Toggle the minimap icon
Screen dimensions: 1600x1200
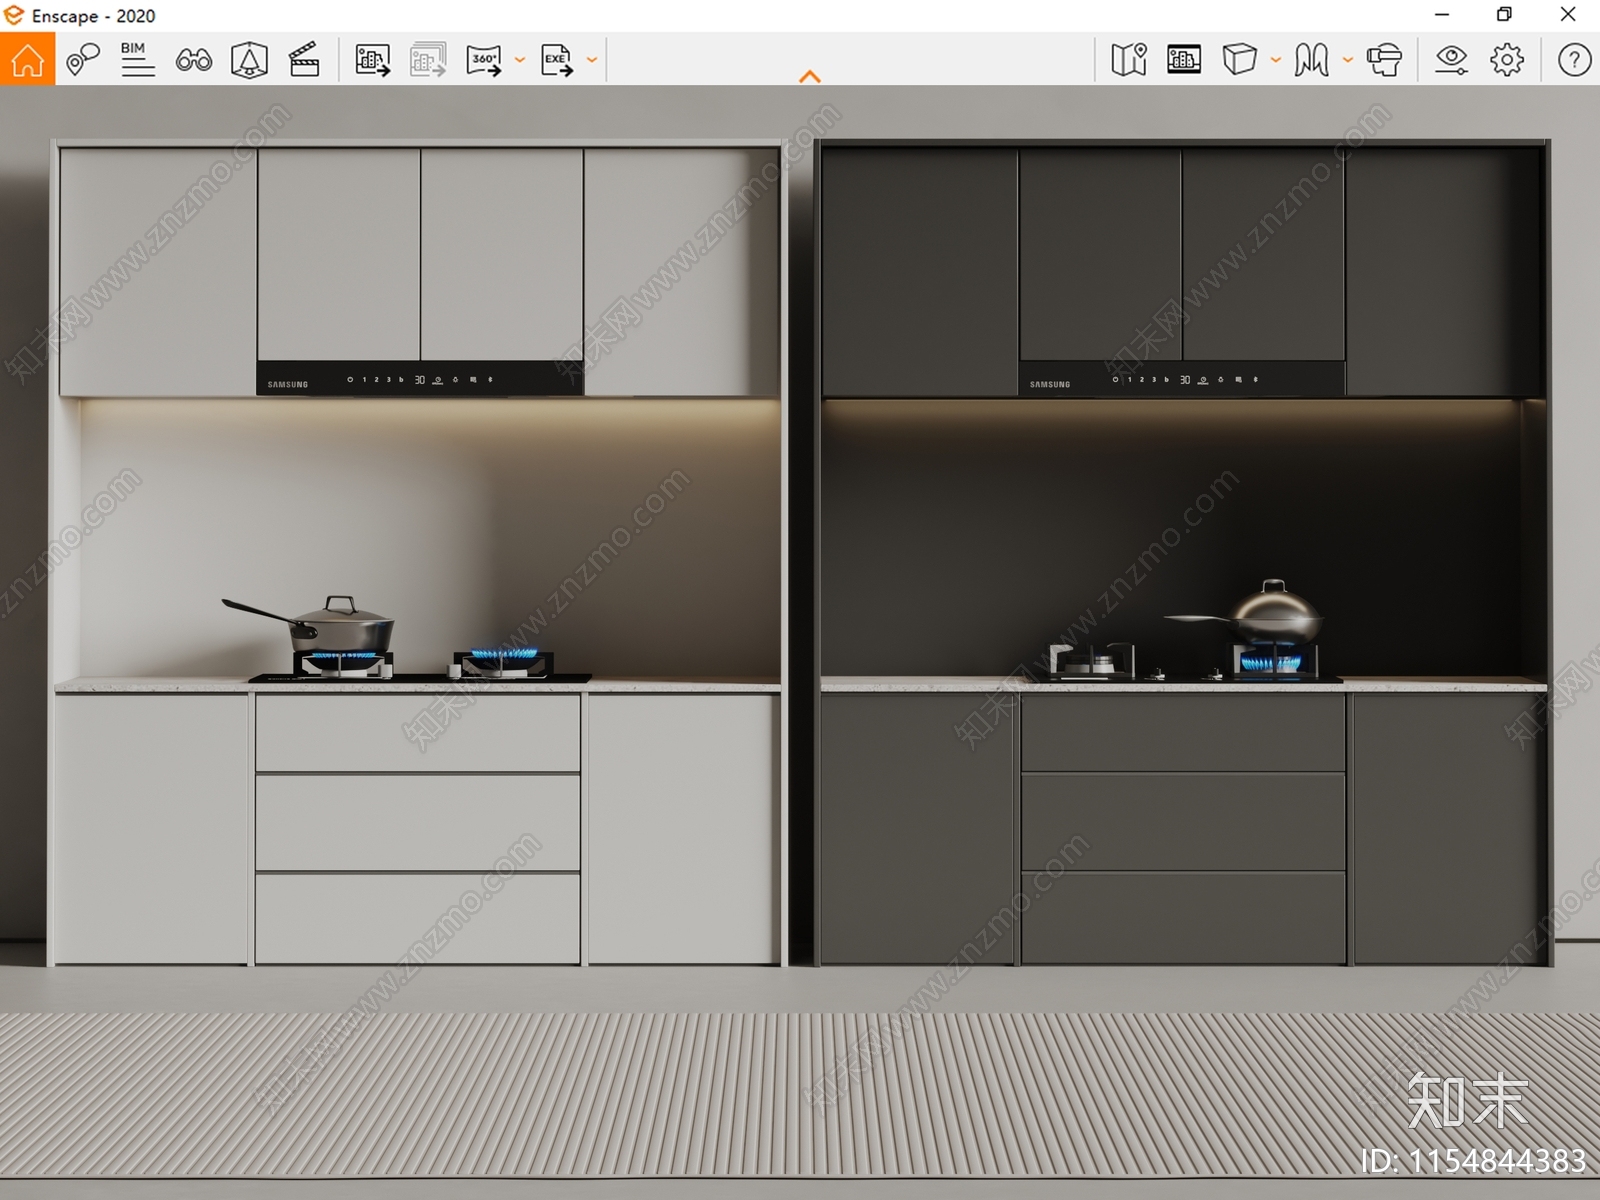1129,60
